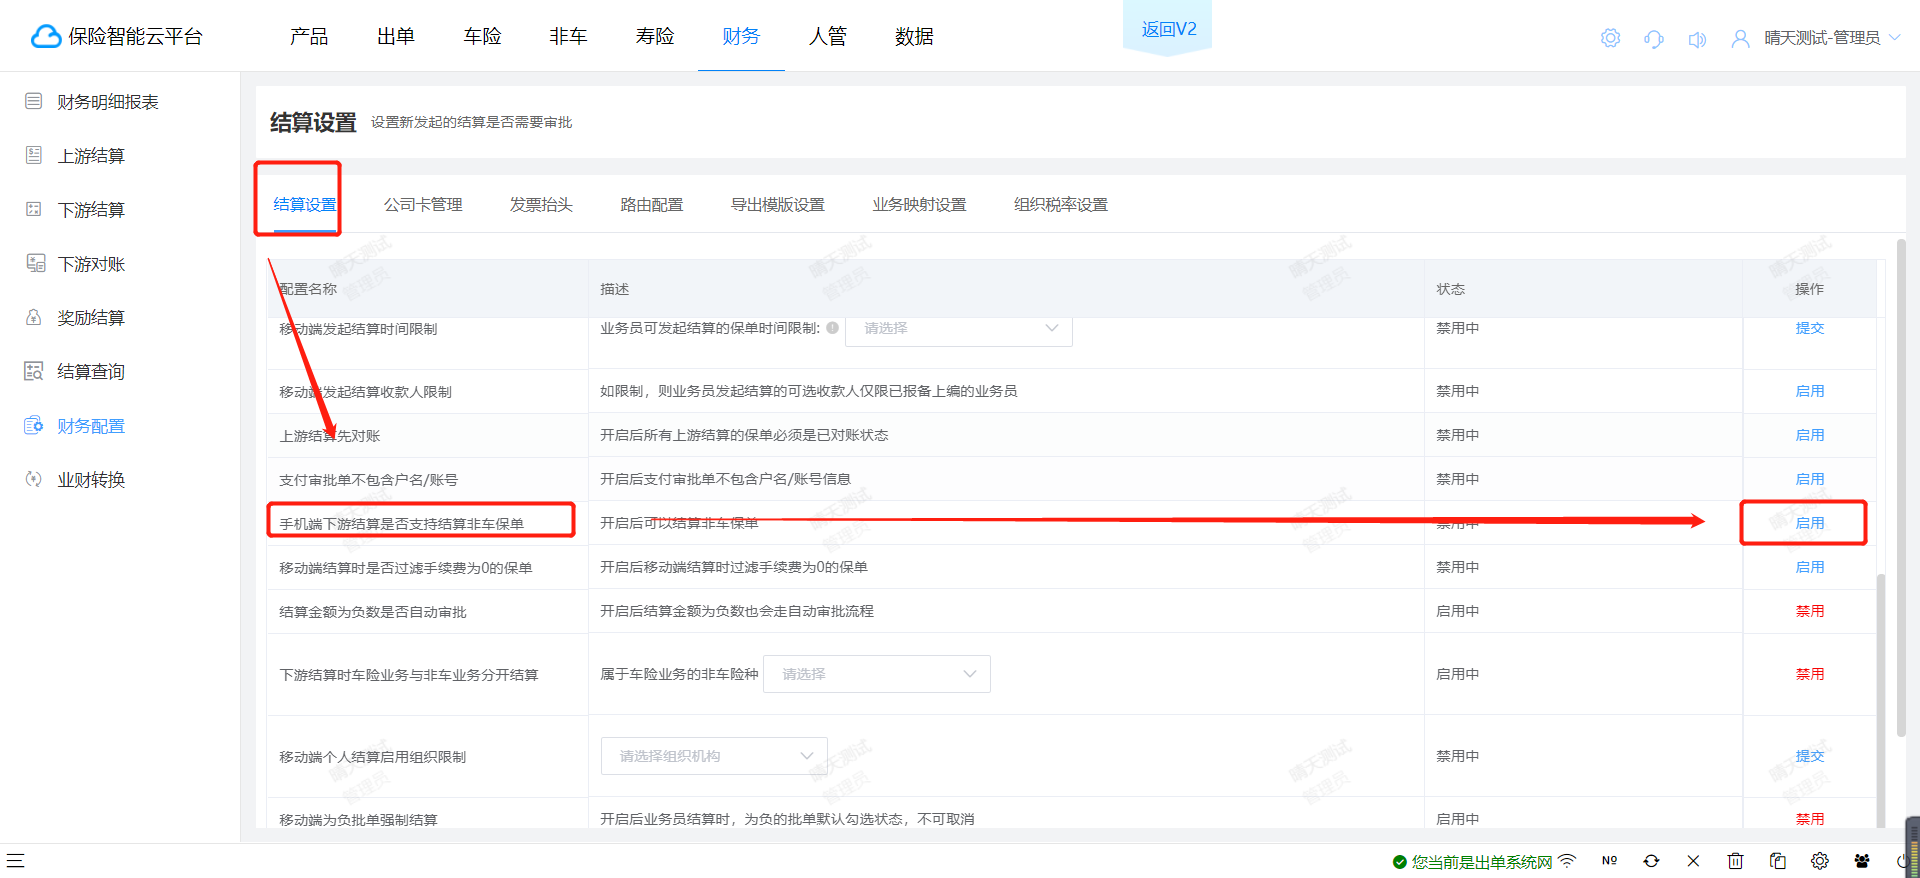This screenshot has height=878, width=1920.
Task: Click the X icon in the status bar
Action: click(x=1693, y=861)
